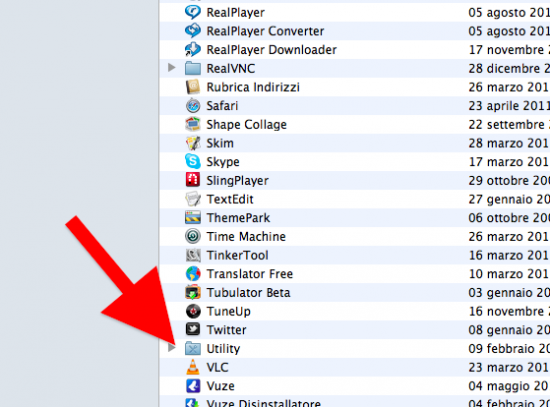Select the "Shape Collage" name
This screenshot has width=550, height=407.
point(247,125)
